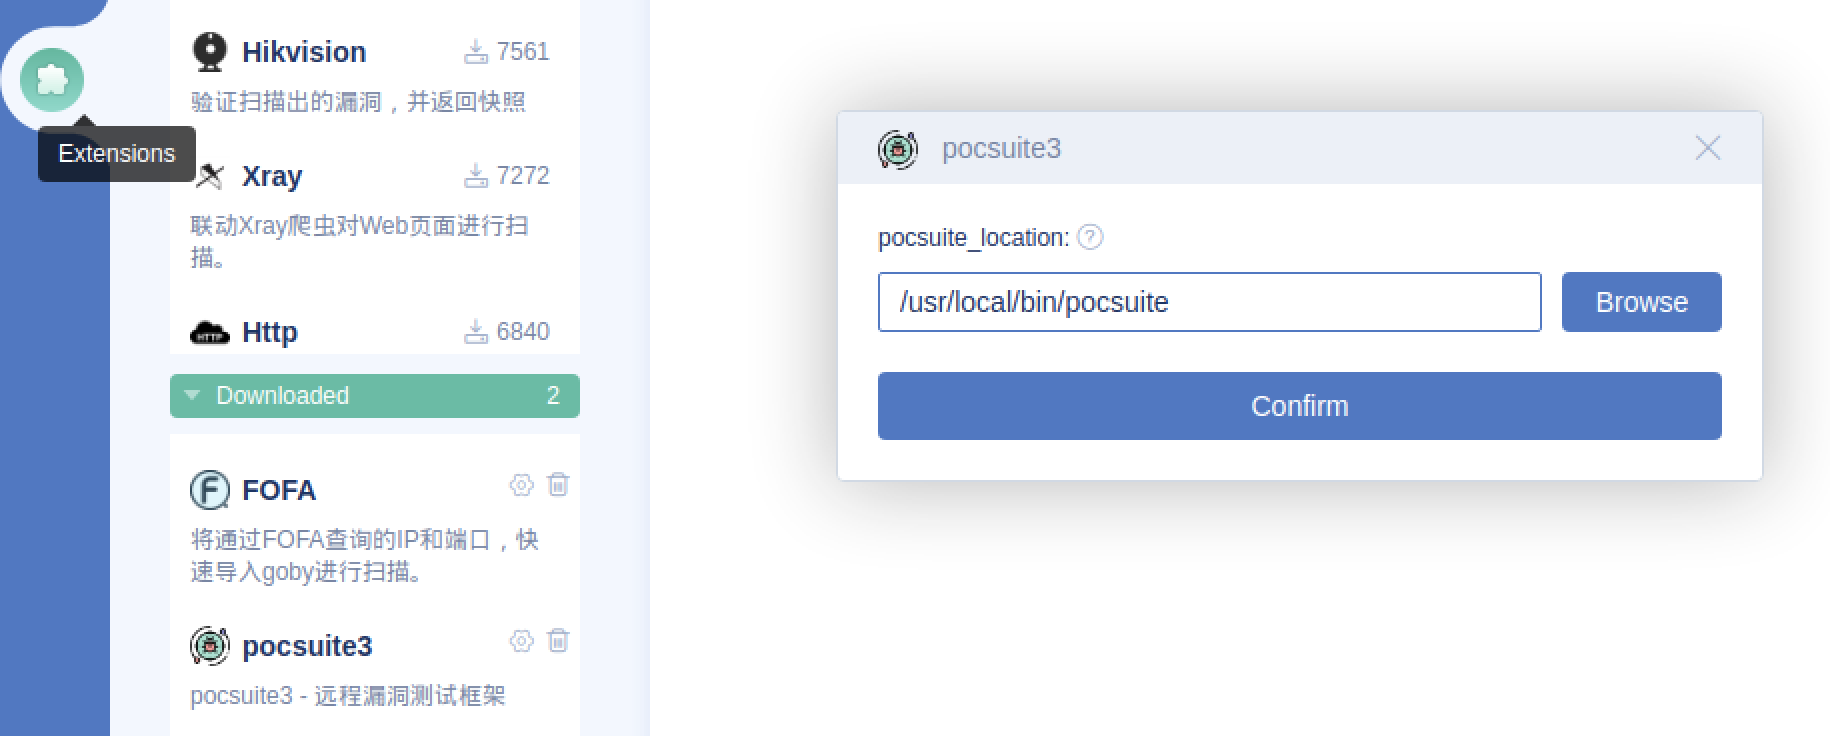Open the pocsuite_location help tooltip

click(1092, 238)
